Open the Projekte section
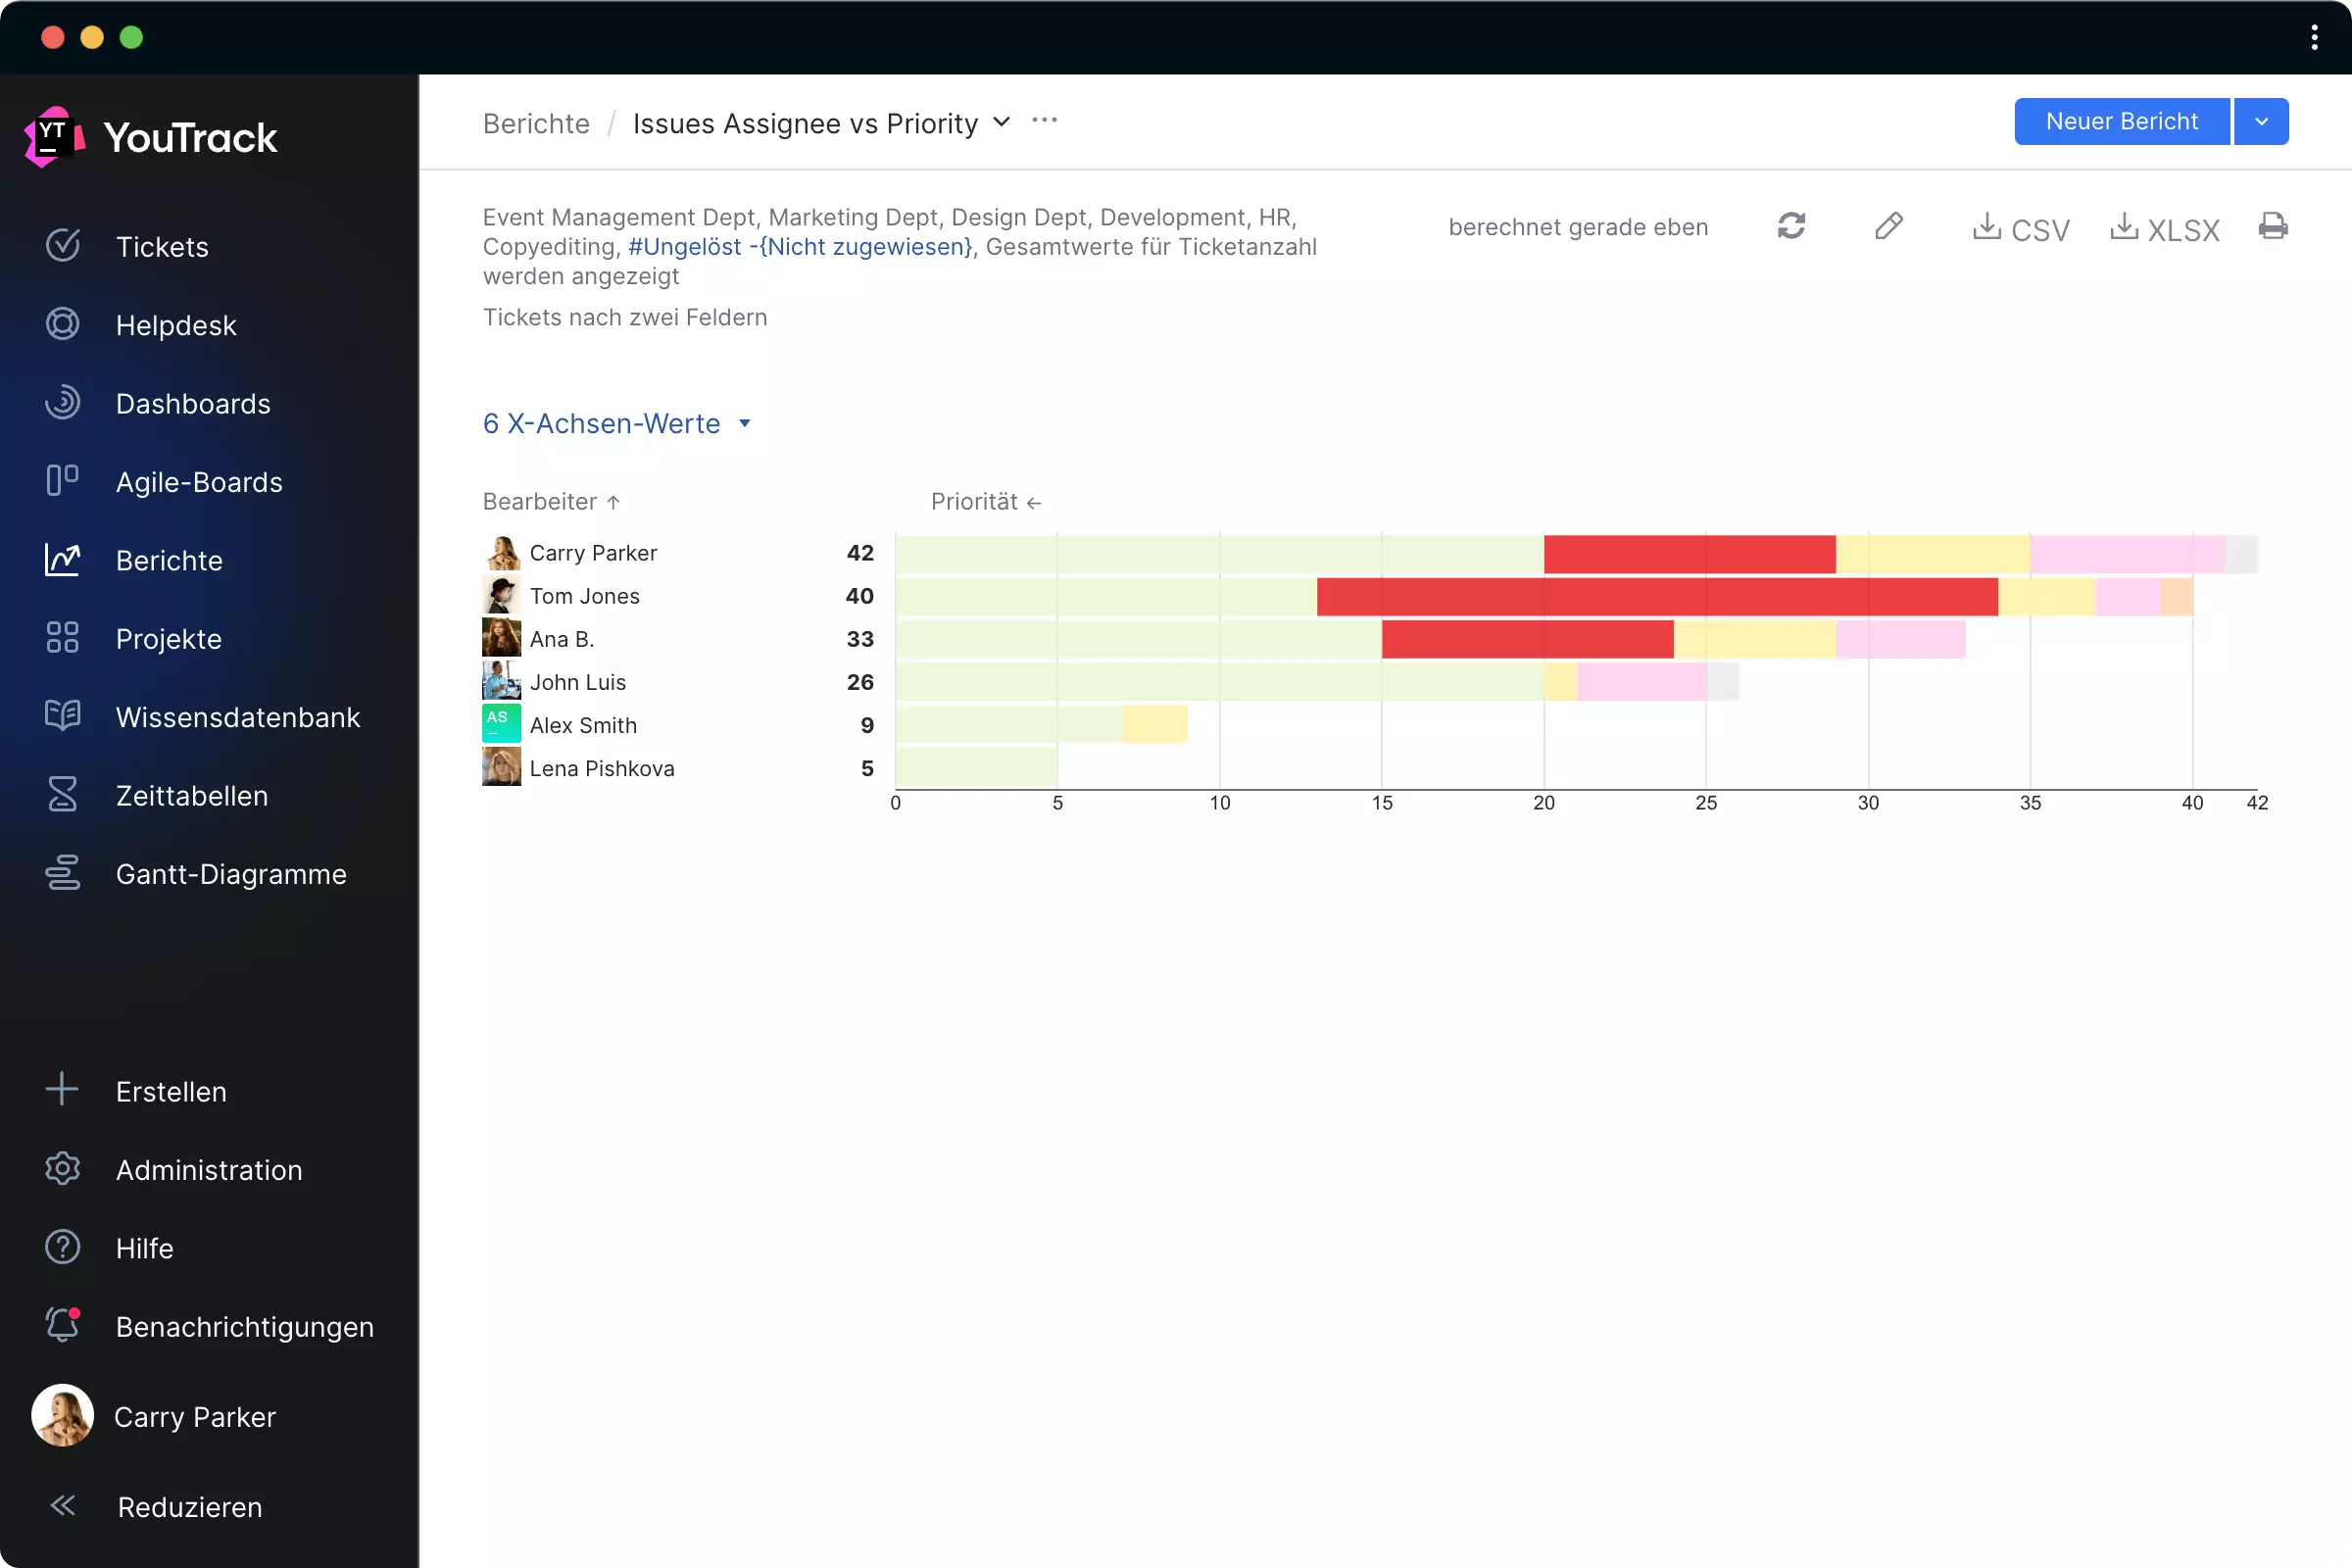 [x=168, y=638]
